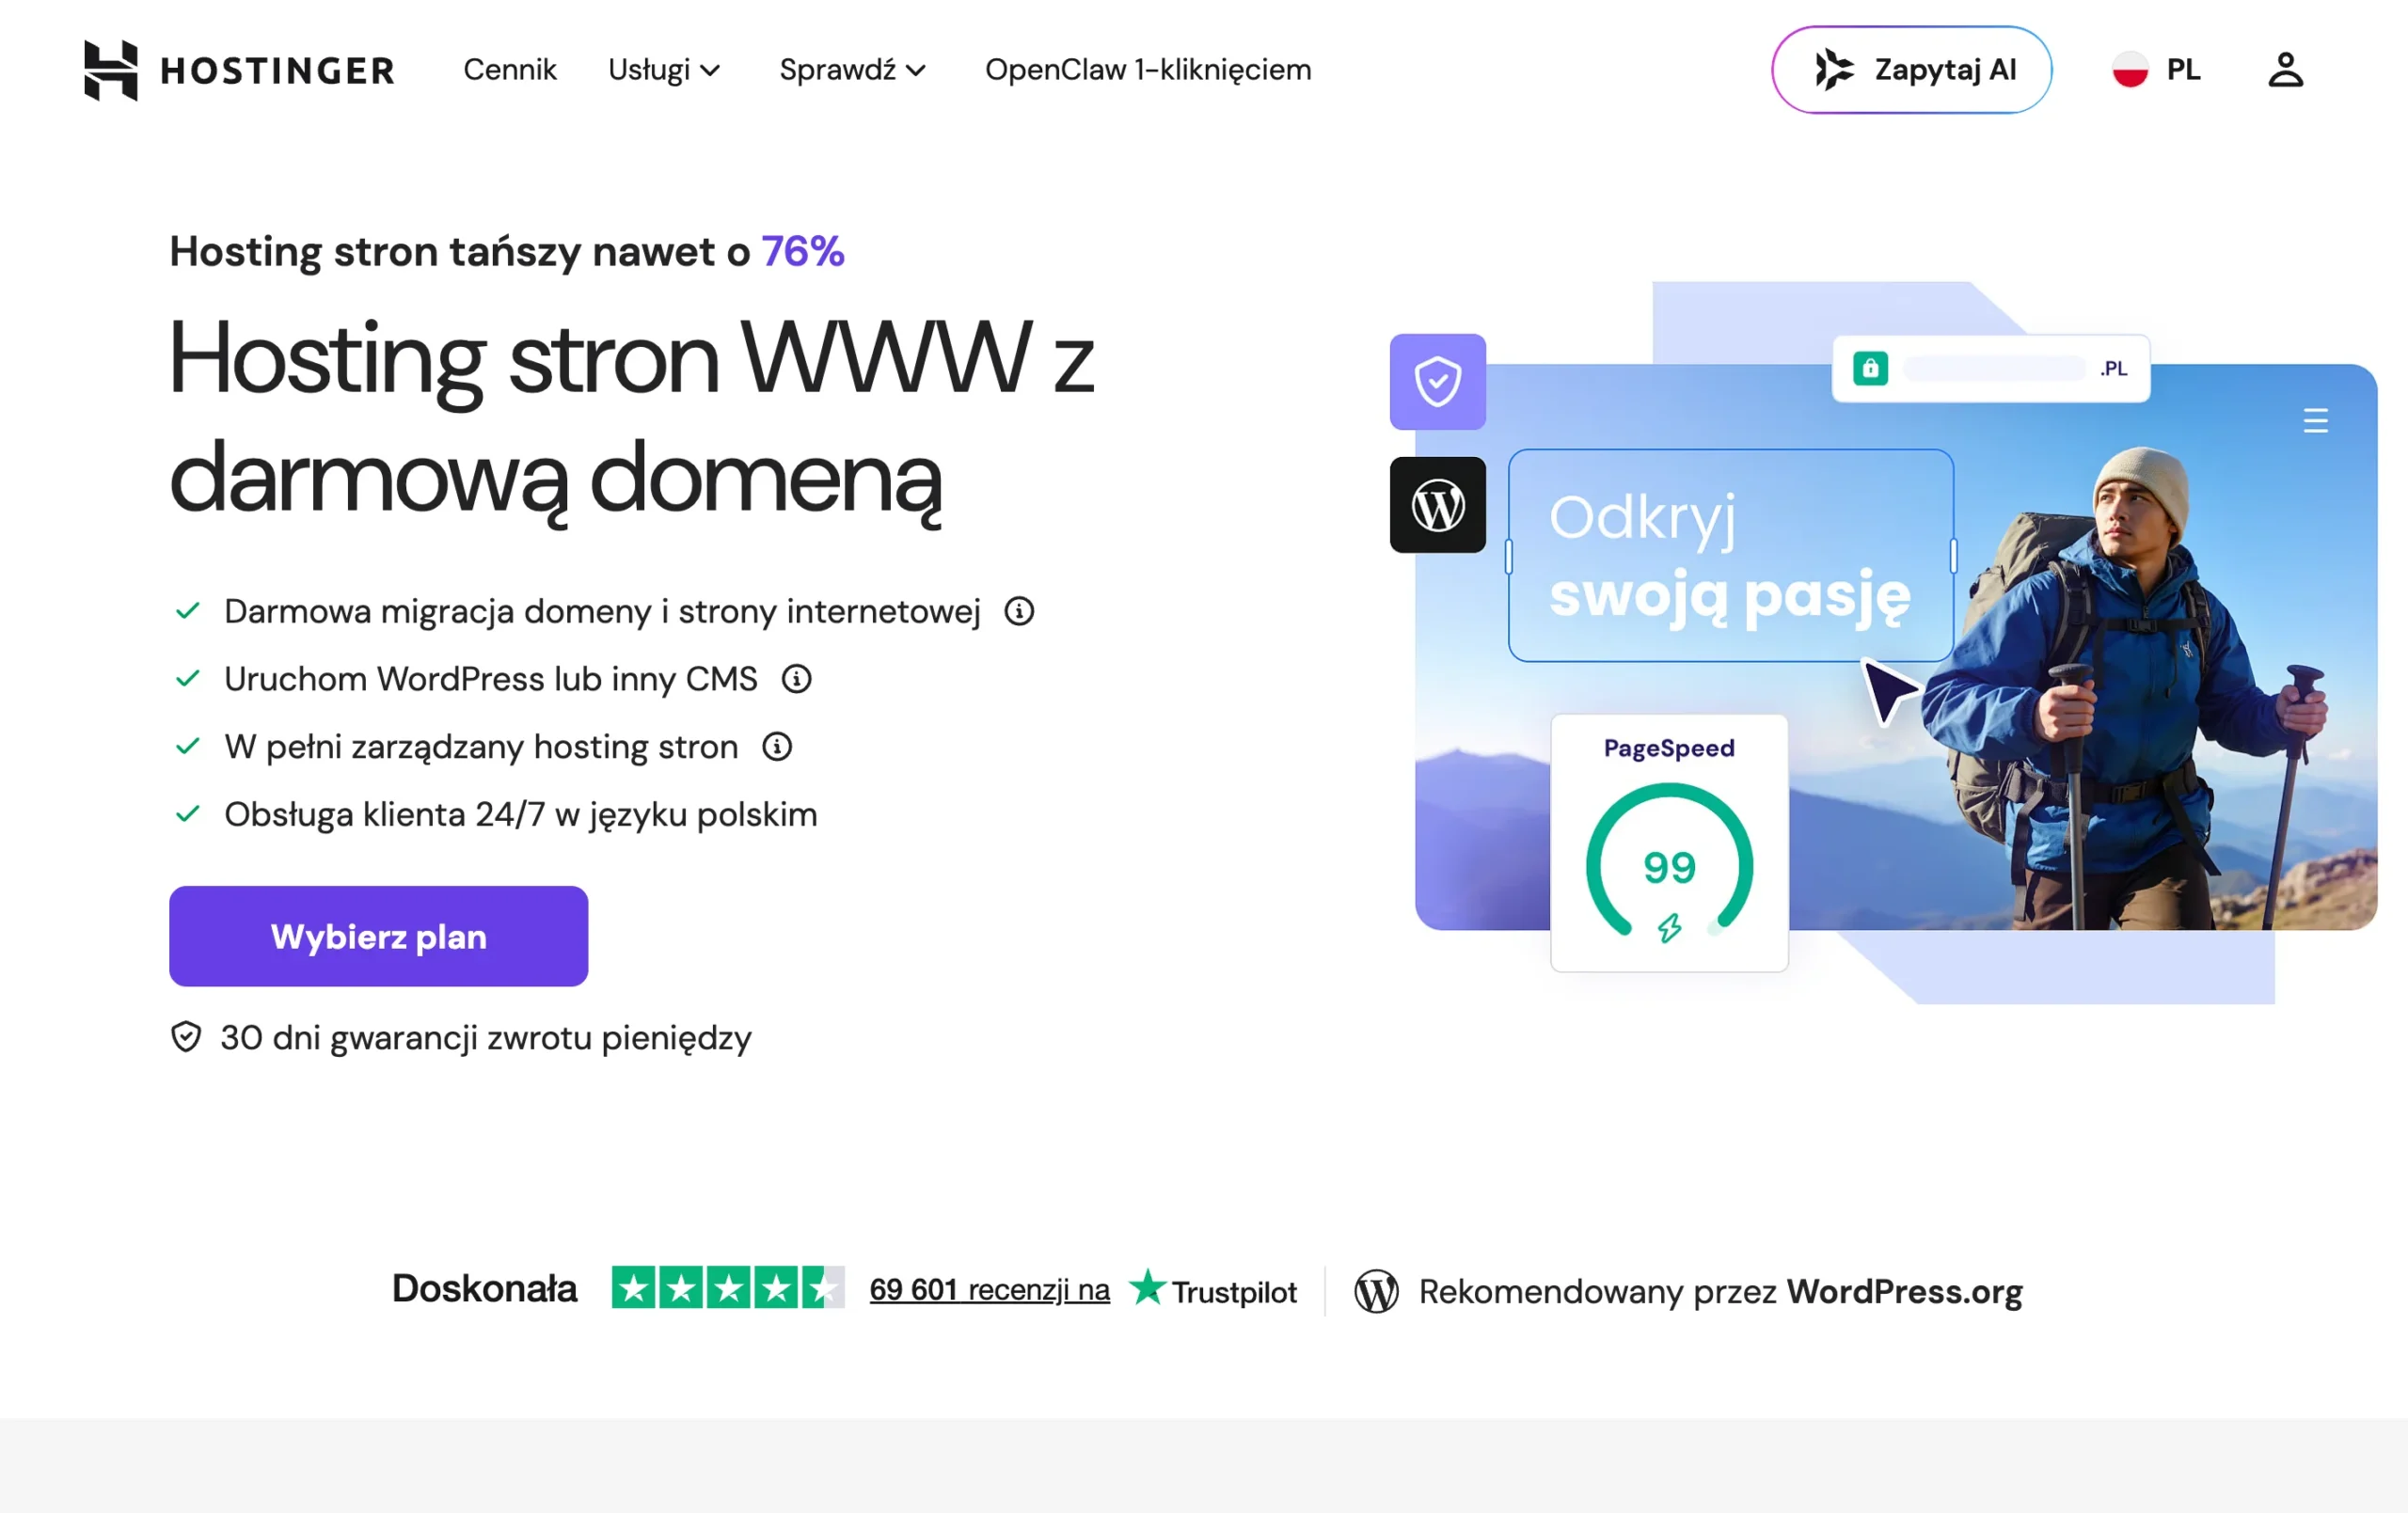Click the hamburger menu in hero image
Image resolution: width=2408 pixels, height=1513 pixels.
tap(2316, 420)
